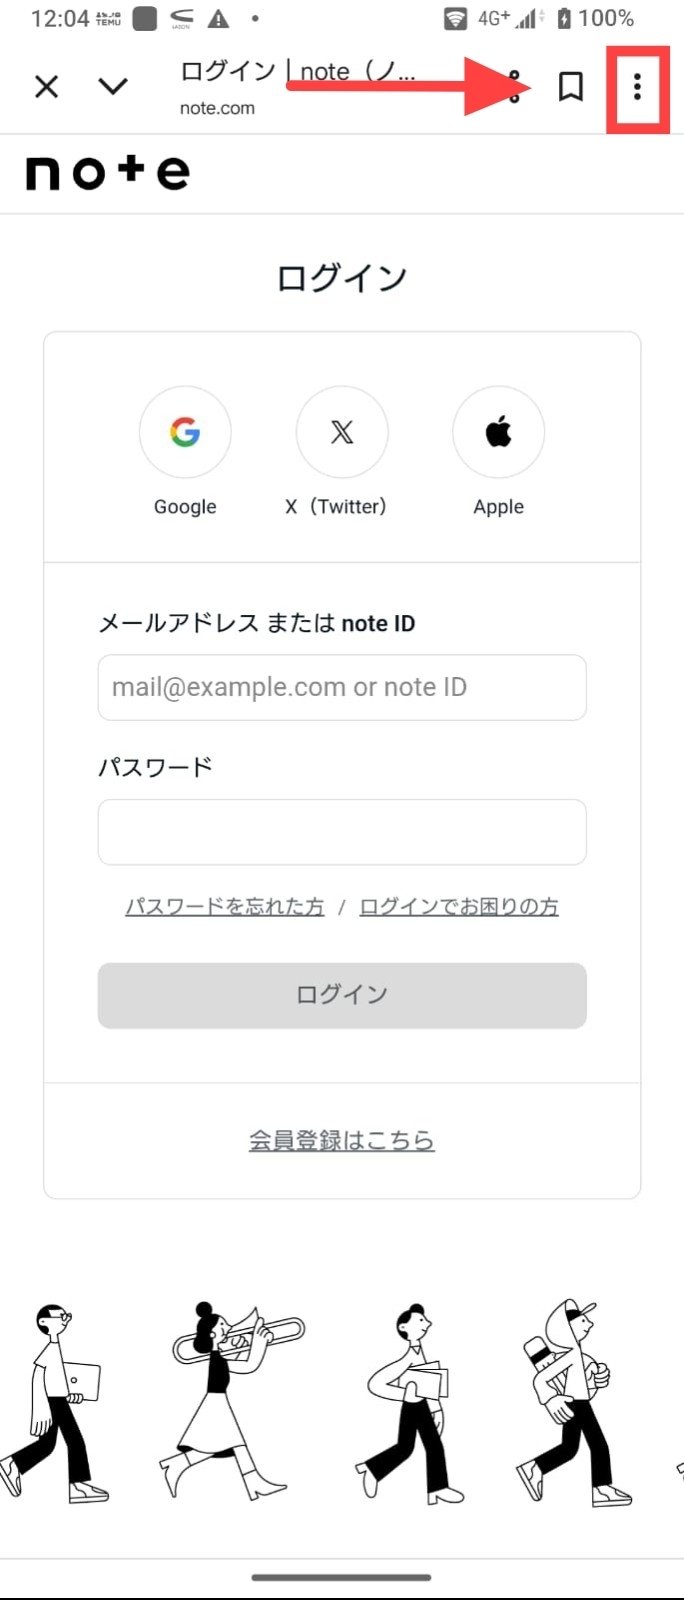This screenshot has height=1600, width=684.
Task: Choose the X (Twitter) login icon
Action: point(342,432)
